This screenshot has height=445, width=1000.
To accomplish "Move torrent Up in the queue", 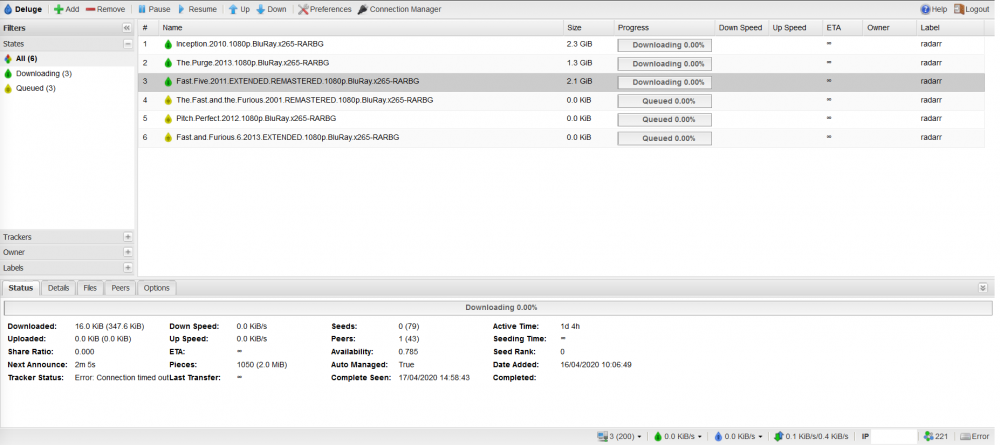I will pyautogui.click(x=239, y=9).
